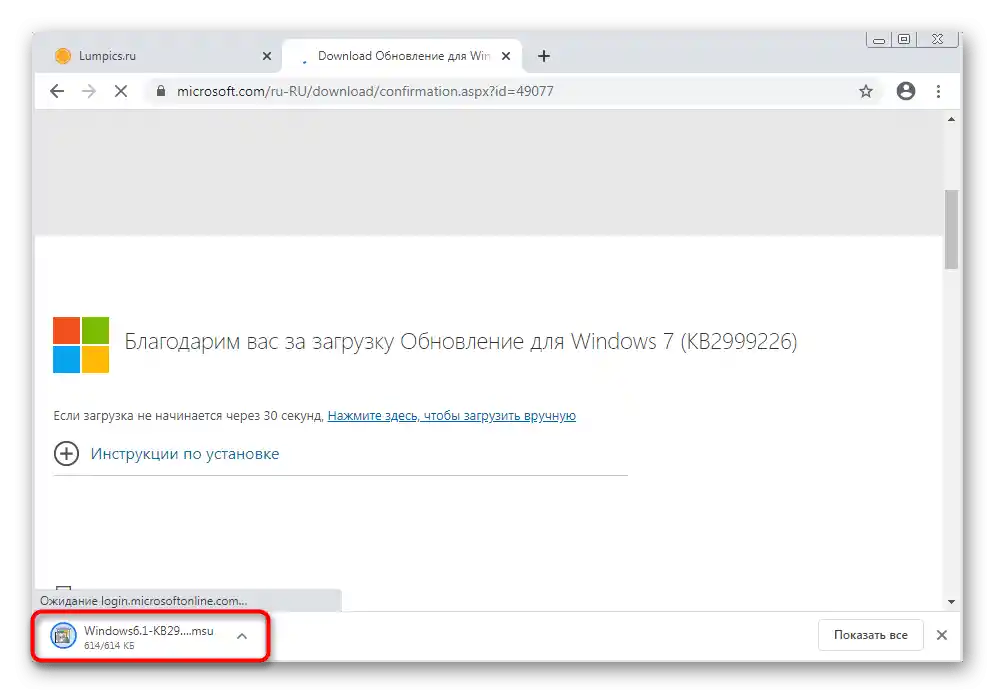The height and width of the screenshot is (694, 995).
Task: Close the Download Обновление tab
Action: (506, 56)
